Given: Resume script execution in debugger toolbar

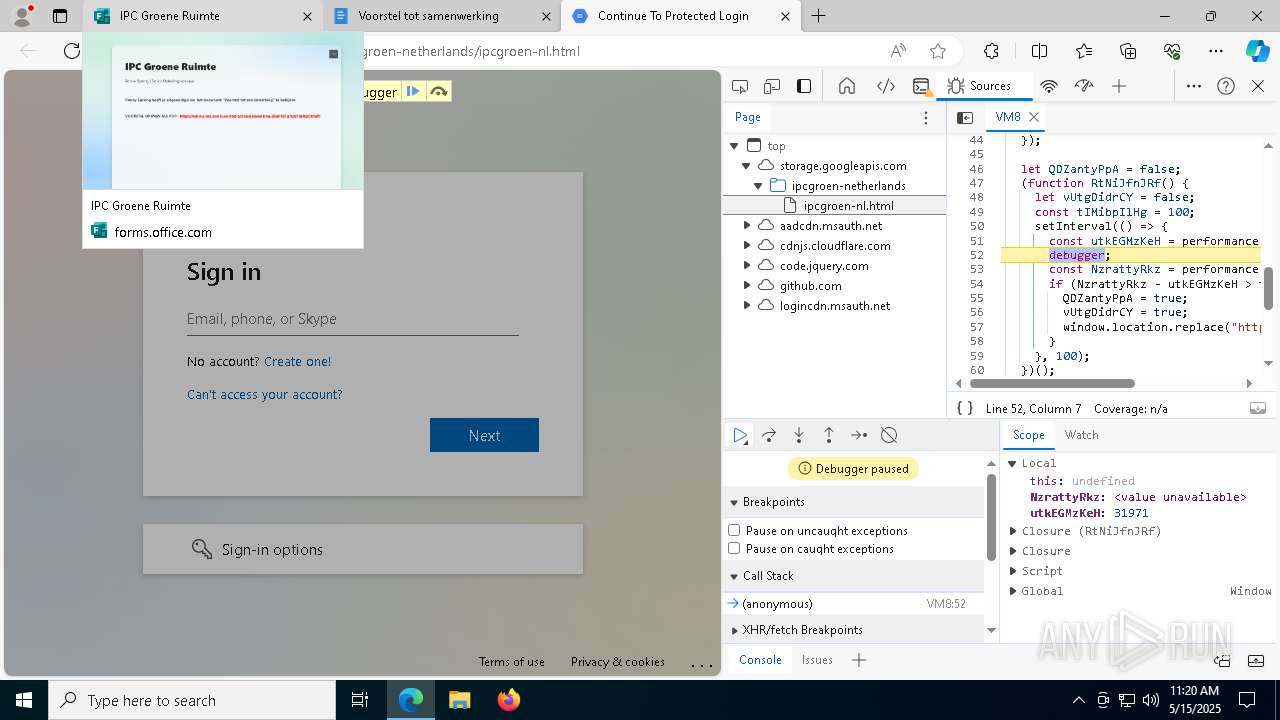Looking at the screenshot, I should coord(740,435).
